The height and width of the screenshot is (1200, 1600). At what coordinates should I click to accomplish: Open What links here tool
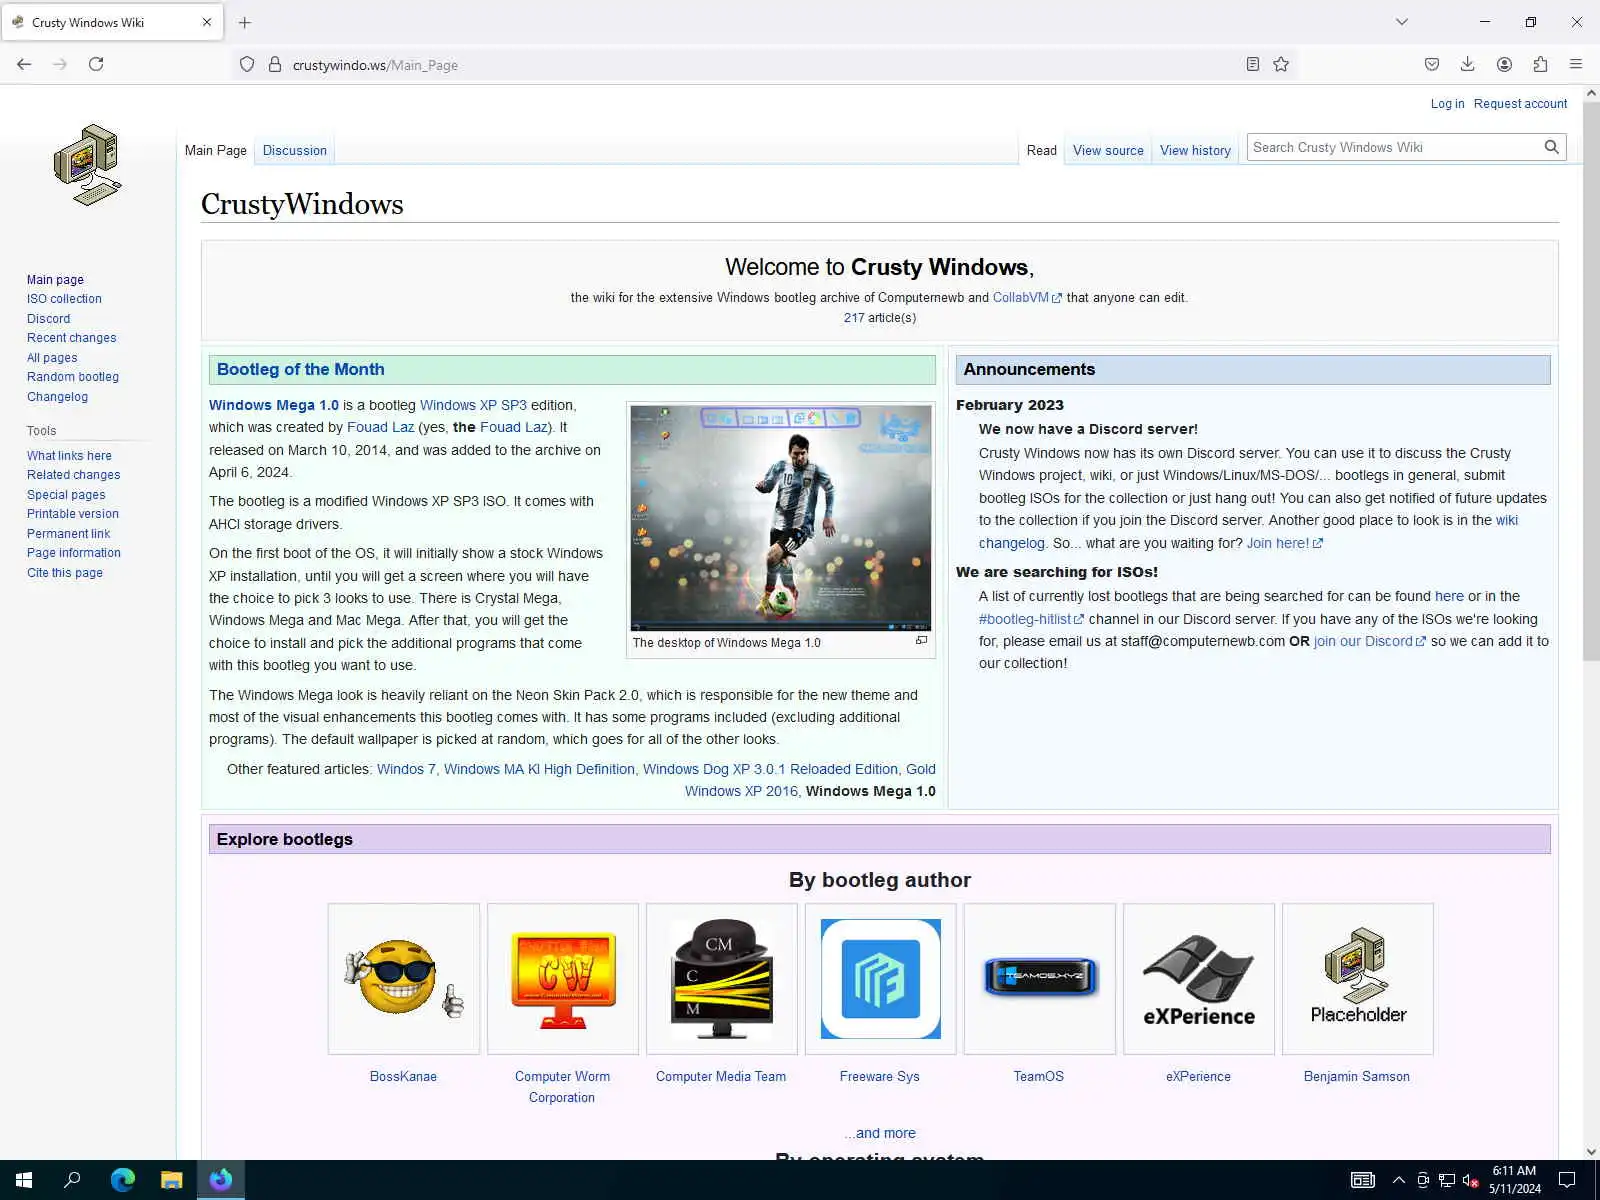click(x=69, y=456)
